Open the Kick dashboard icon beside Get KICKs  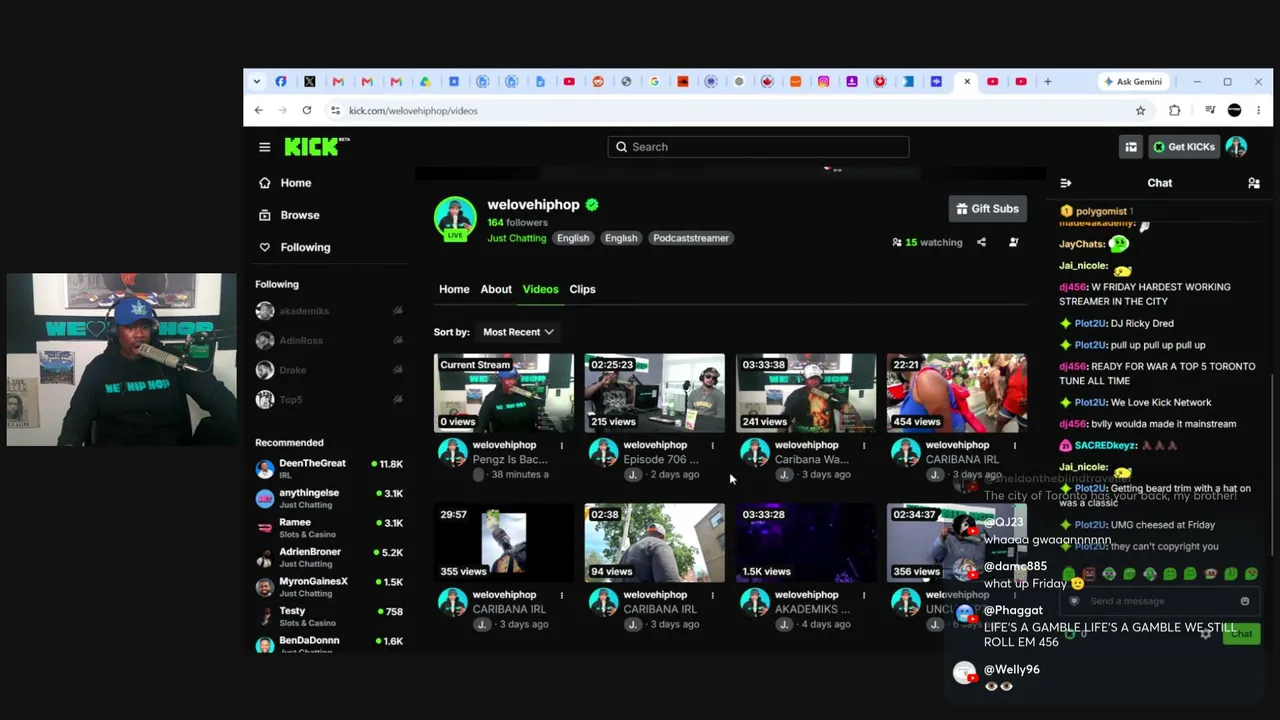click(x=1131, y=147)
